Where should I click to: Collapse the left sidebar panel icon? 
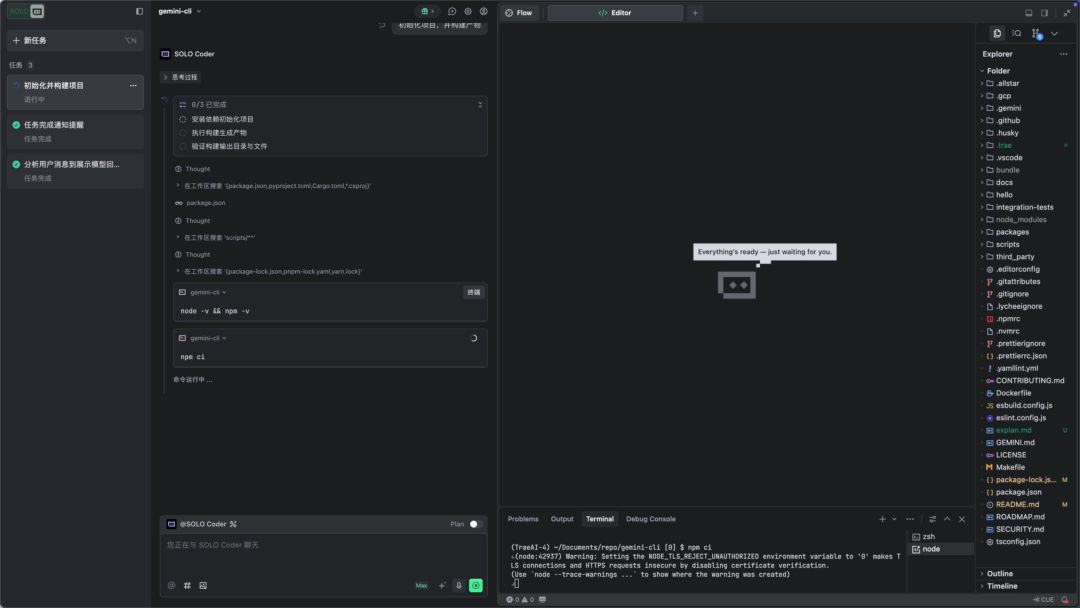coord(139,11)
